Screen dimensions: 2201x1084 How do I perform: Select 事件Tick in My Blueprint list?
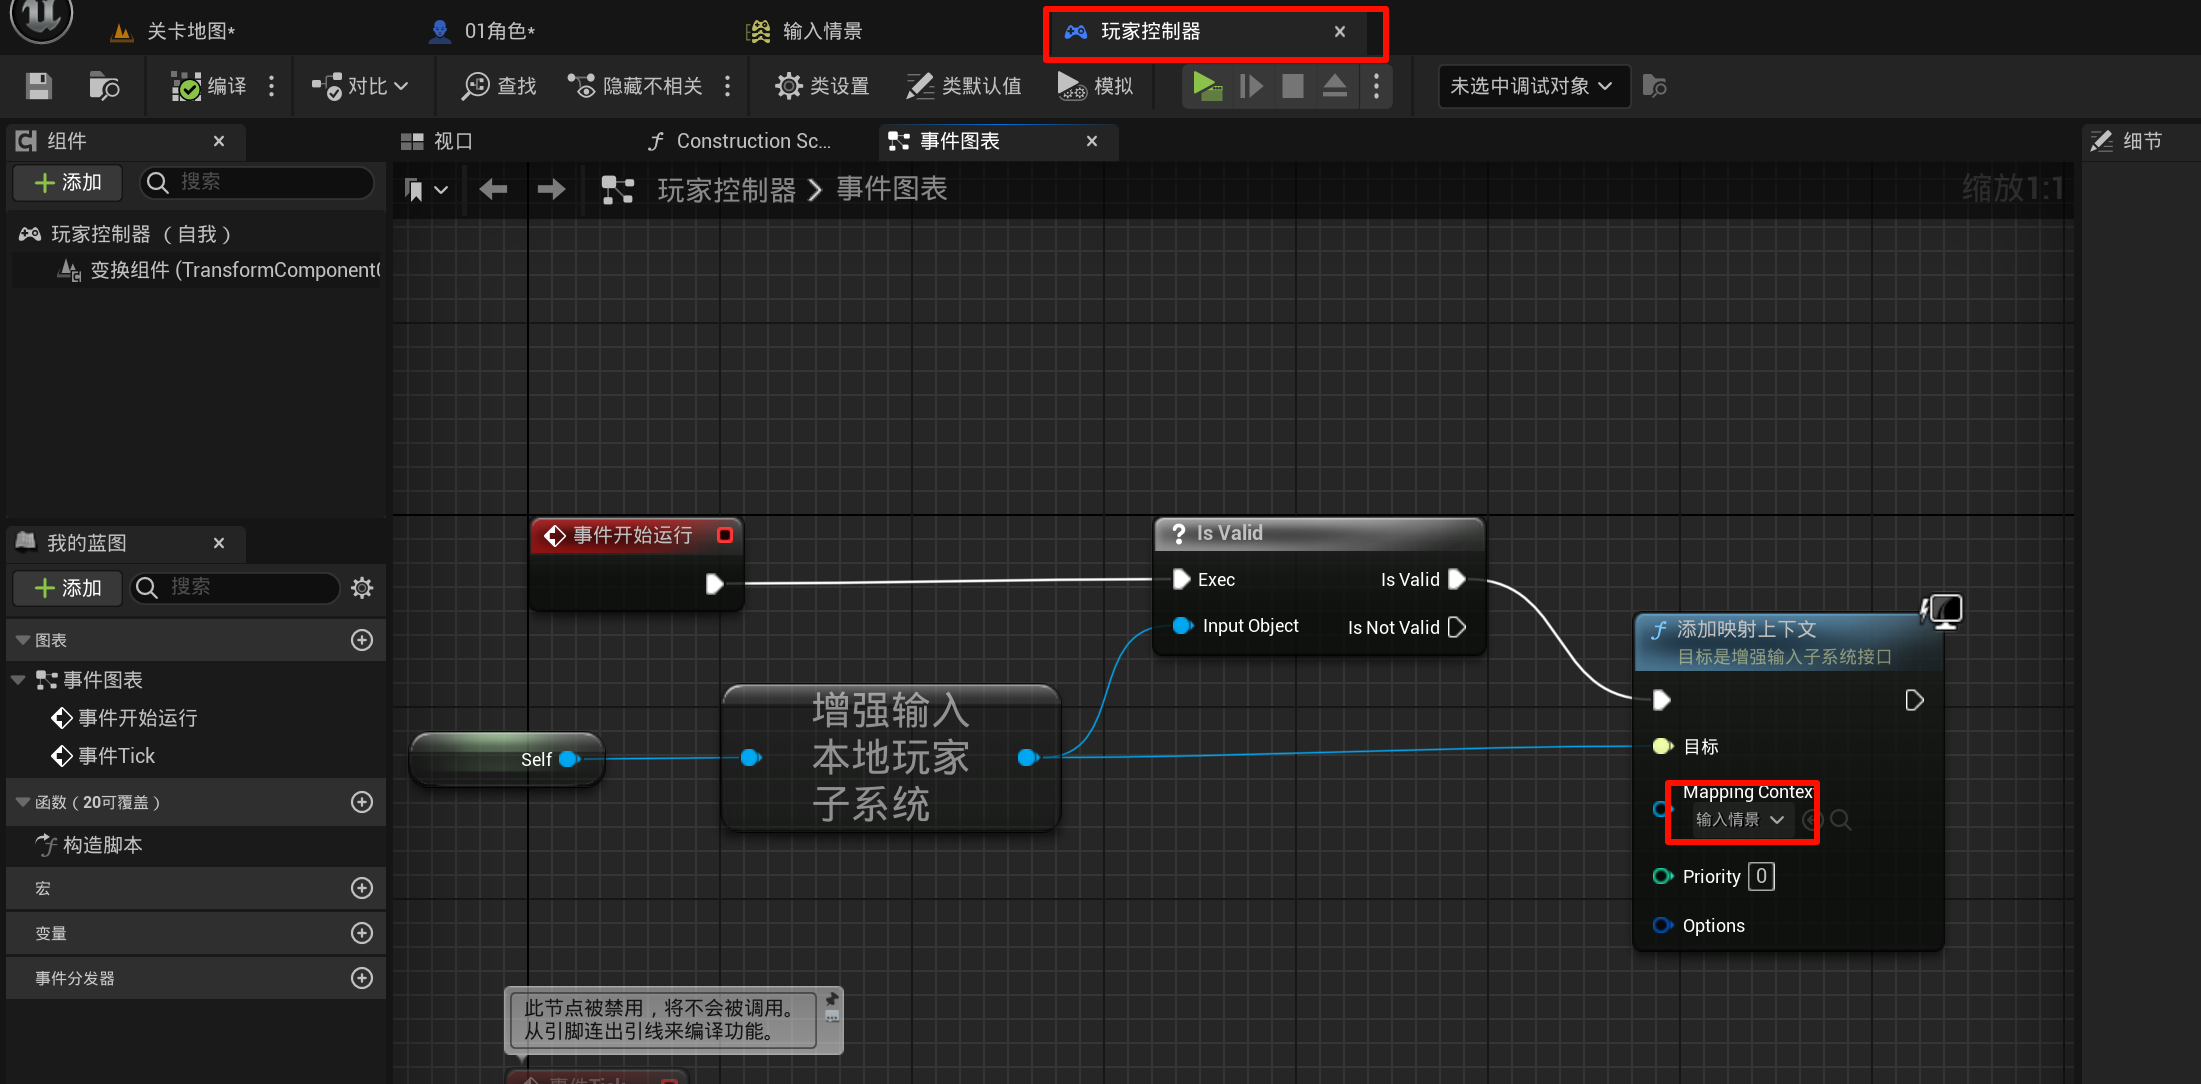(116, 756)
